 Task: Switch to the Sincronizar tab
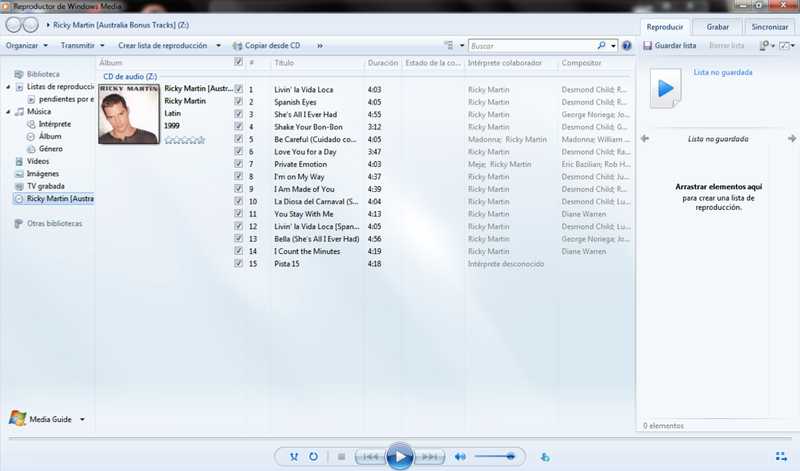click(x=770, y=27)
